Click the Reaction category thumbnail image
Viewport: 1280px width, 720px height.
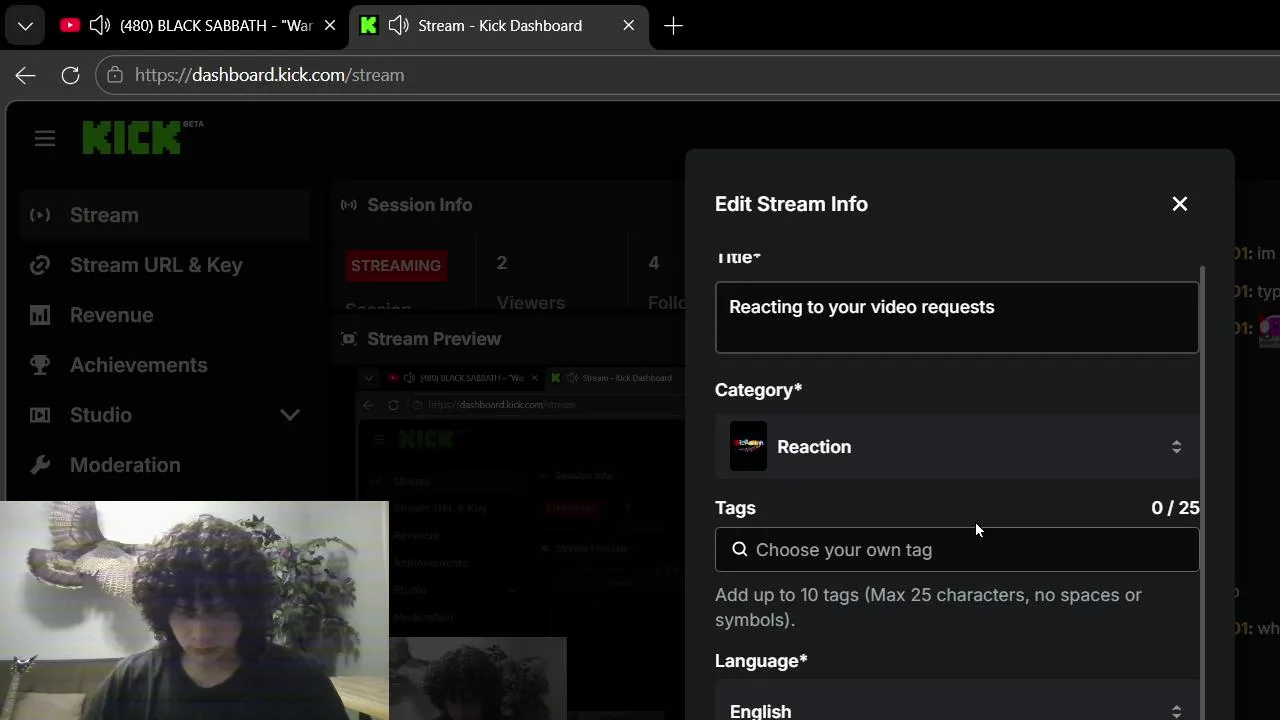click(x=748, y=446)
